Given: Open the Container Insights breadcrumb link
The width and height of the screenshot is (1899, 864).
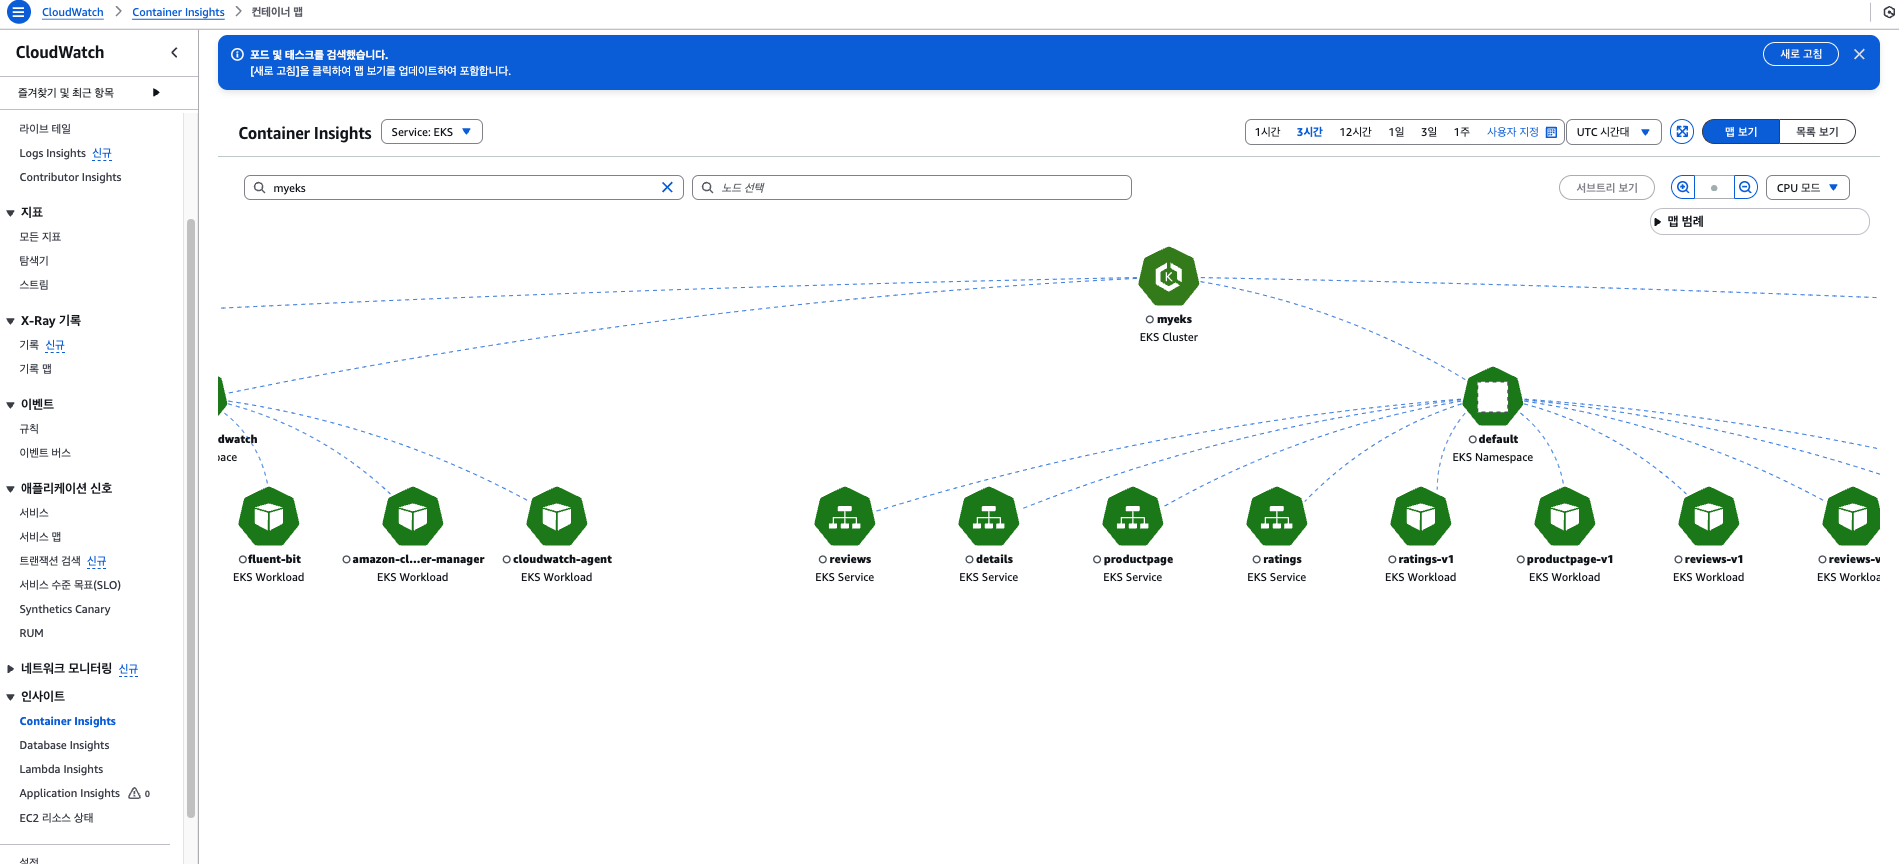Looking at the screenshot, I should pos(178,12).
